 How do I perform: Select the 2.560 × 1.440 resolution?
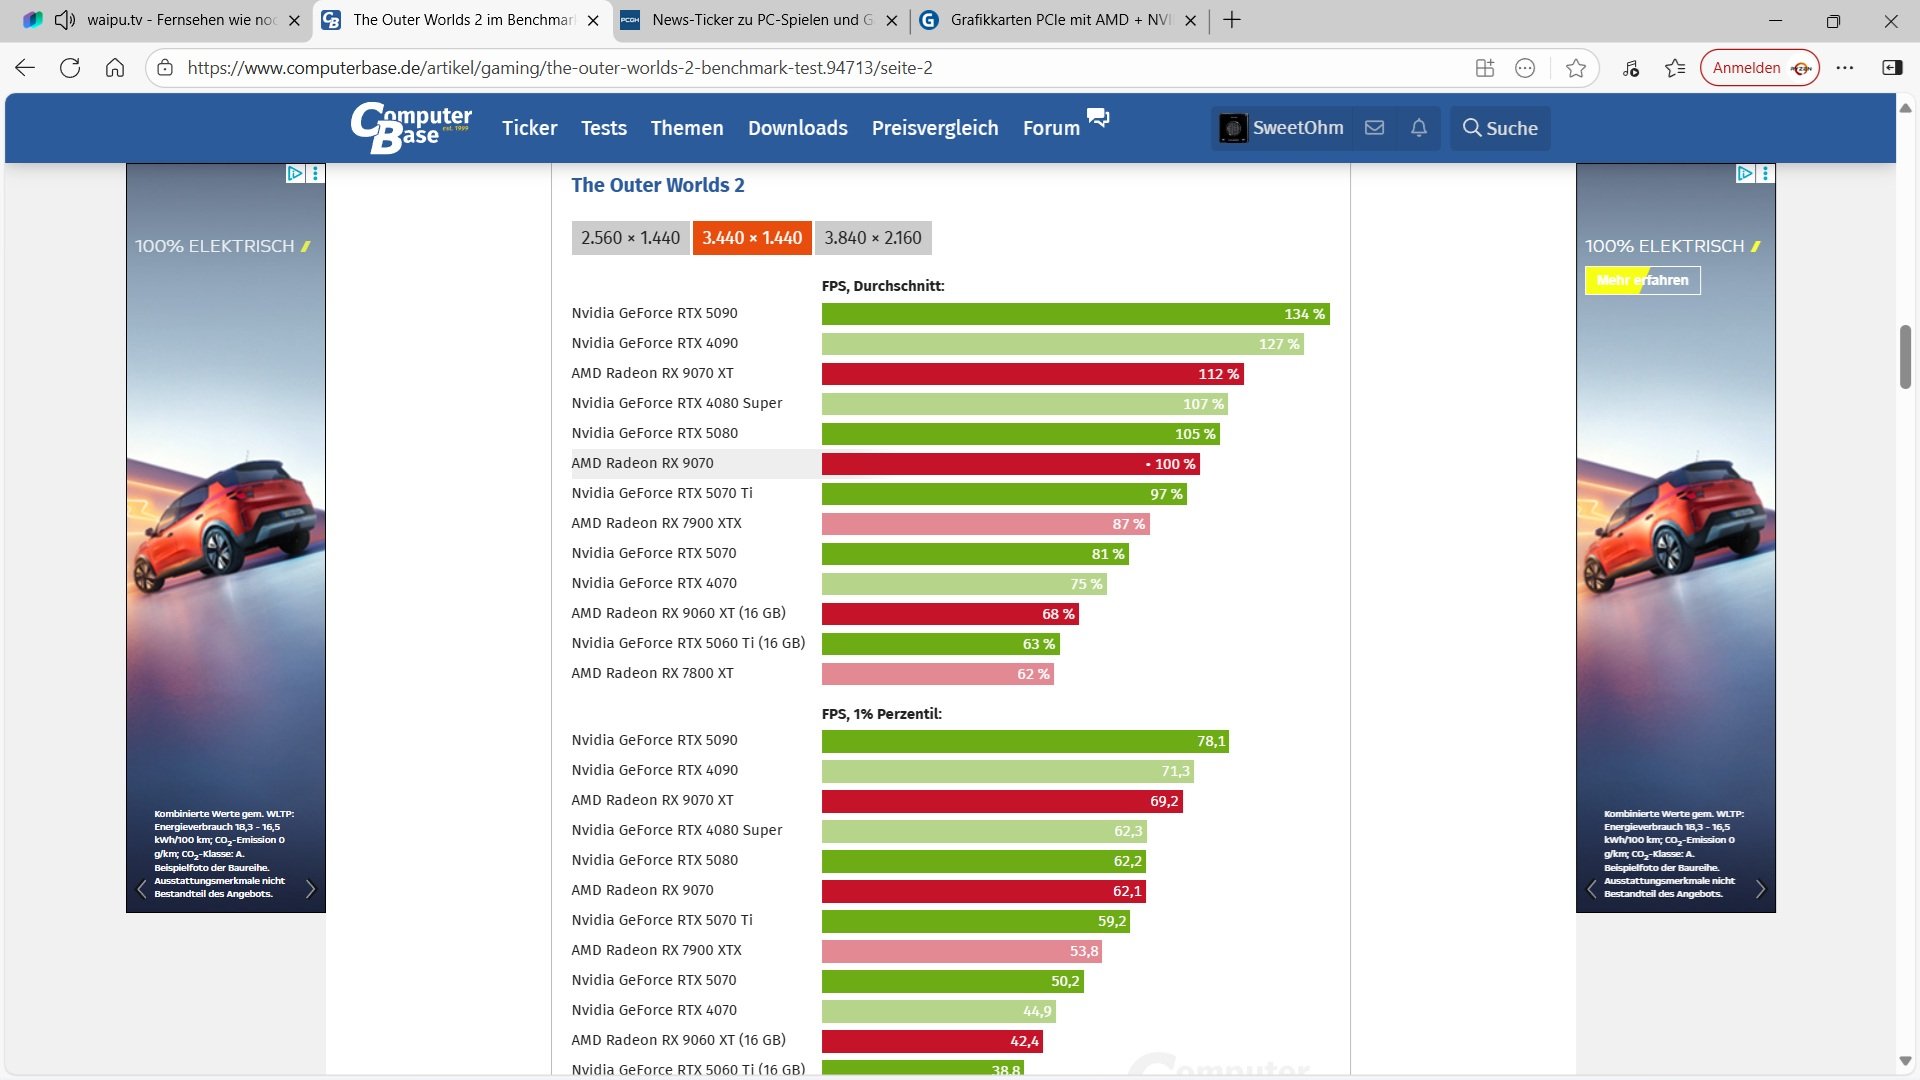click(x=630, y=238)
